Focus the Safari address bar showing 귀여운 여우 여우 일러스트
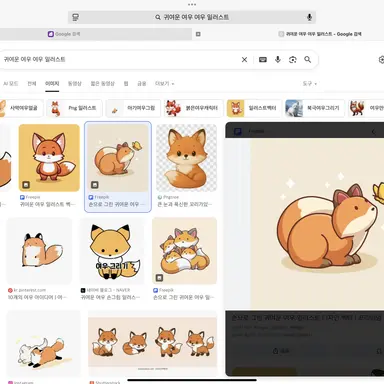 (192, 17)
